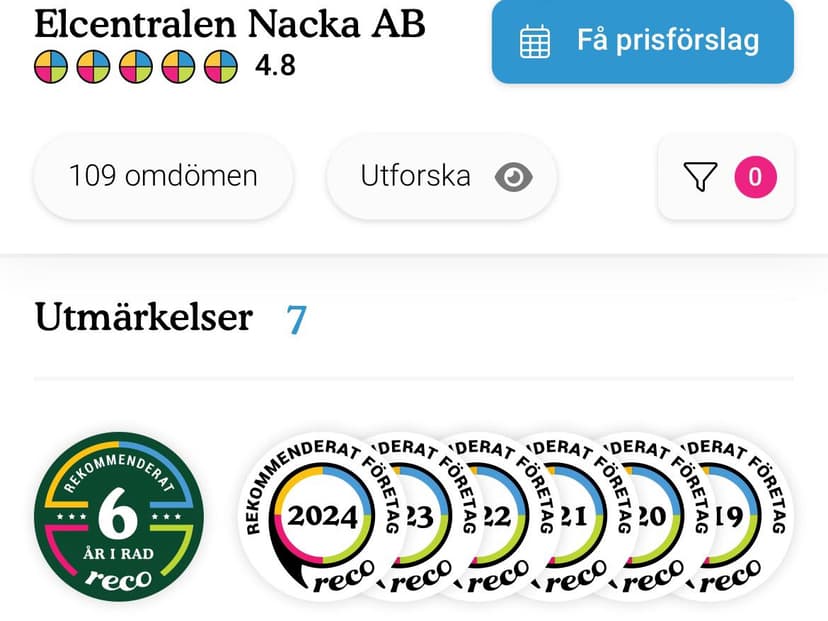
Task: Click the fifth rating circle
Action: point(221,67)
